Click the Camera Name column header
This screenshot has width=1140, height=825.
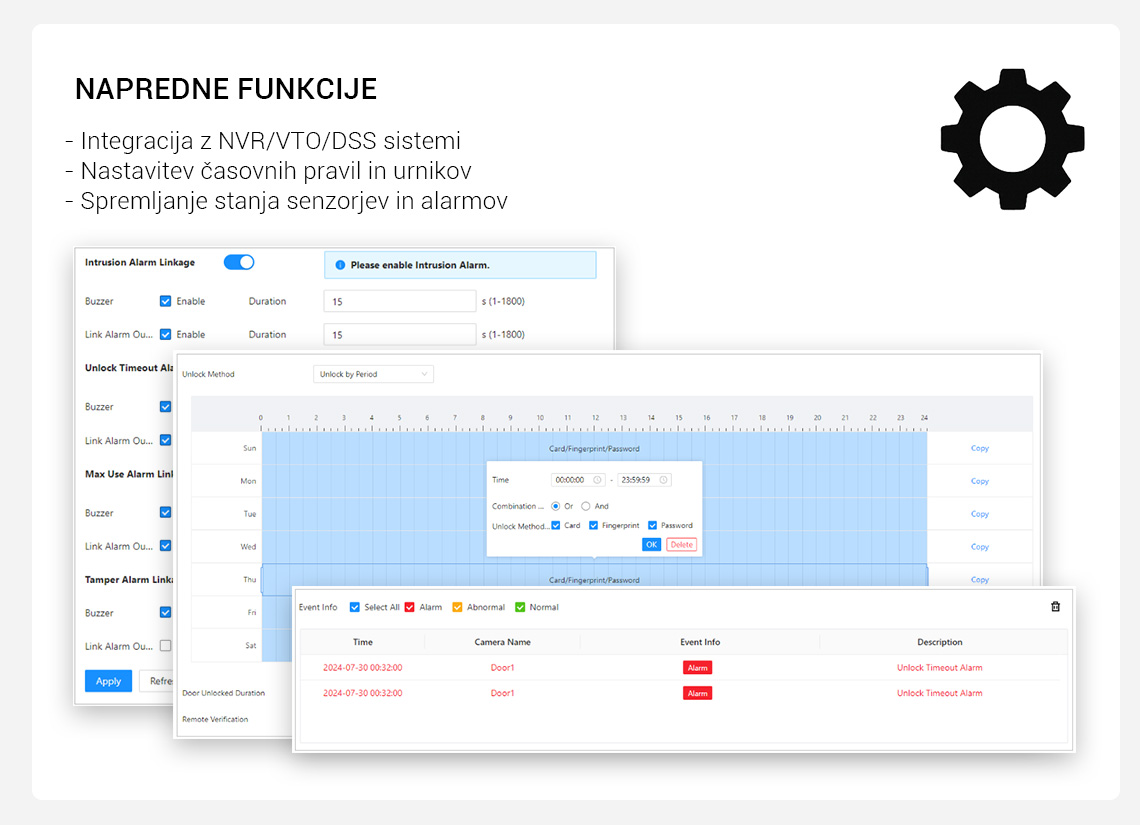click(x=502, y=642)
